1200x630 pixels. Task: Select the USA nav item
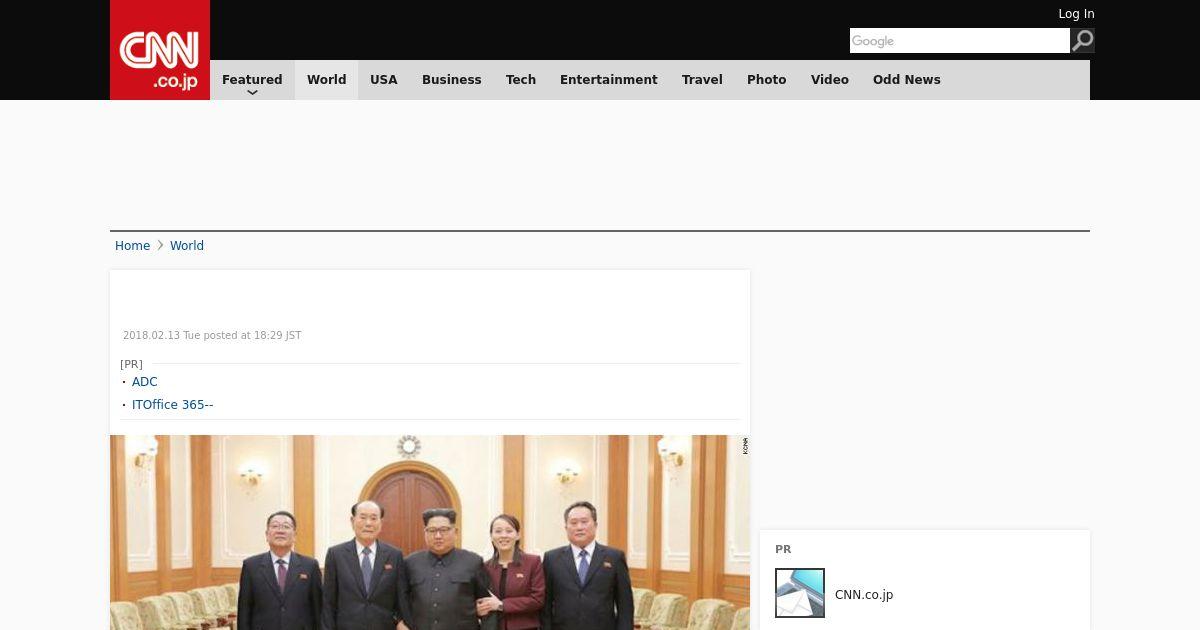(x=384, y=80)
